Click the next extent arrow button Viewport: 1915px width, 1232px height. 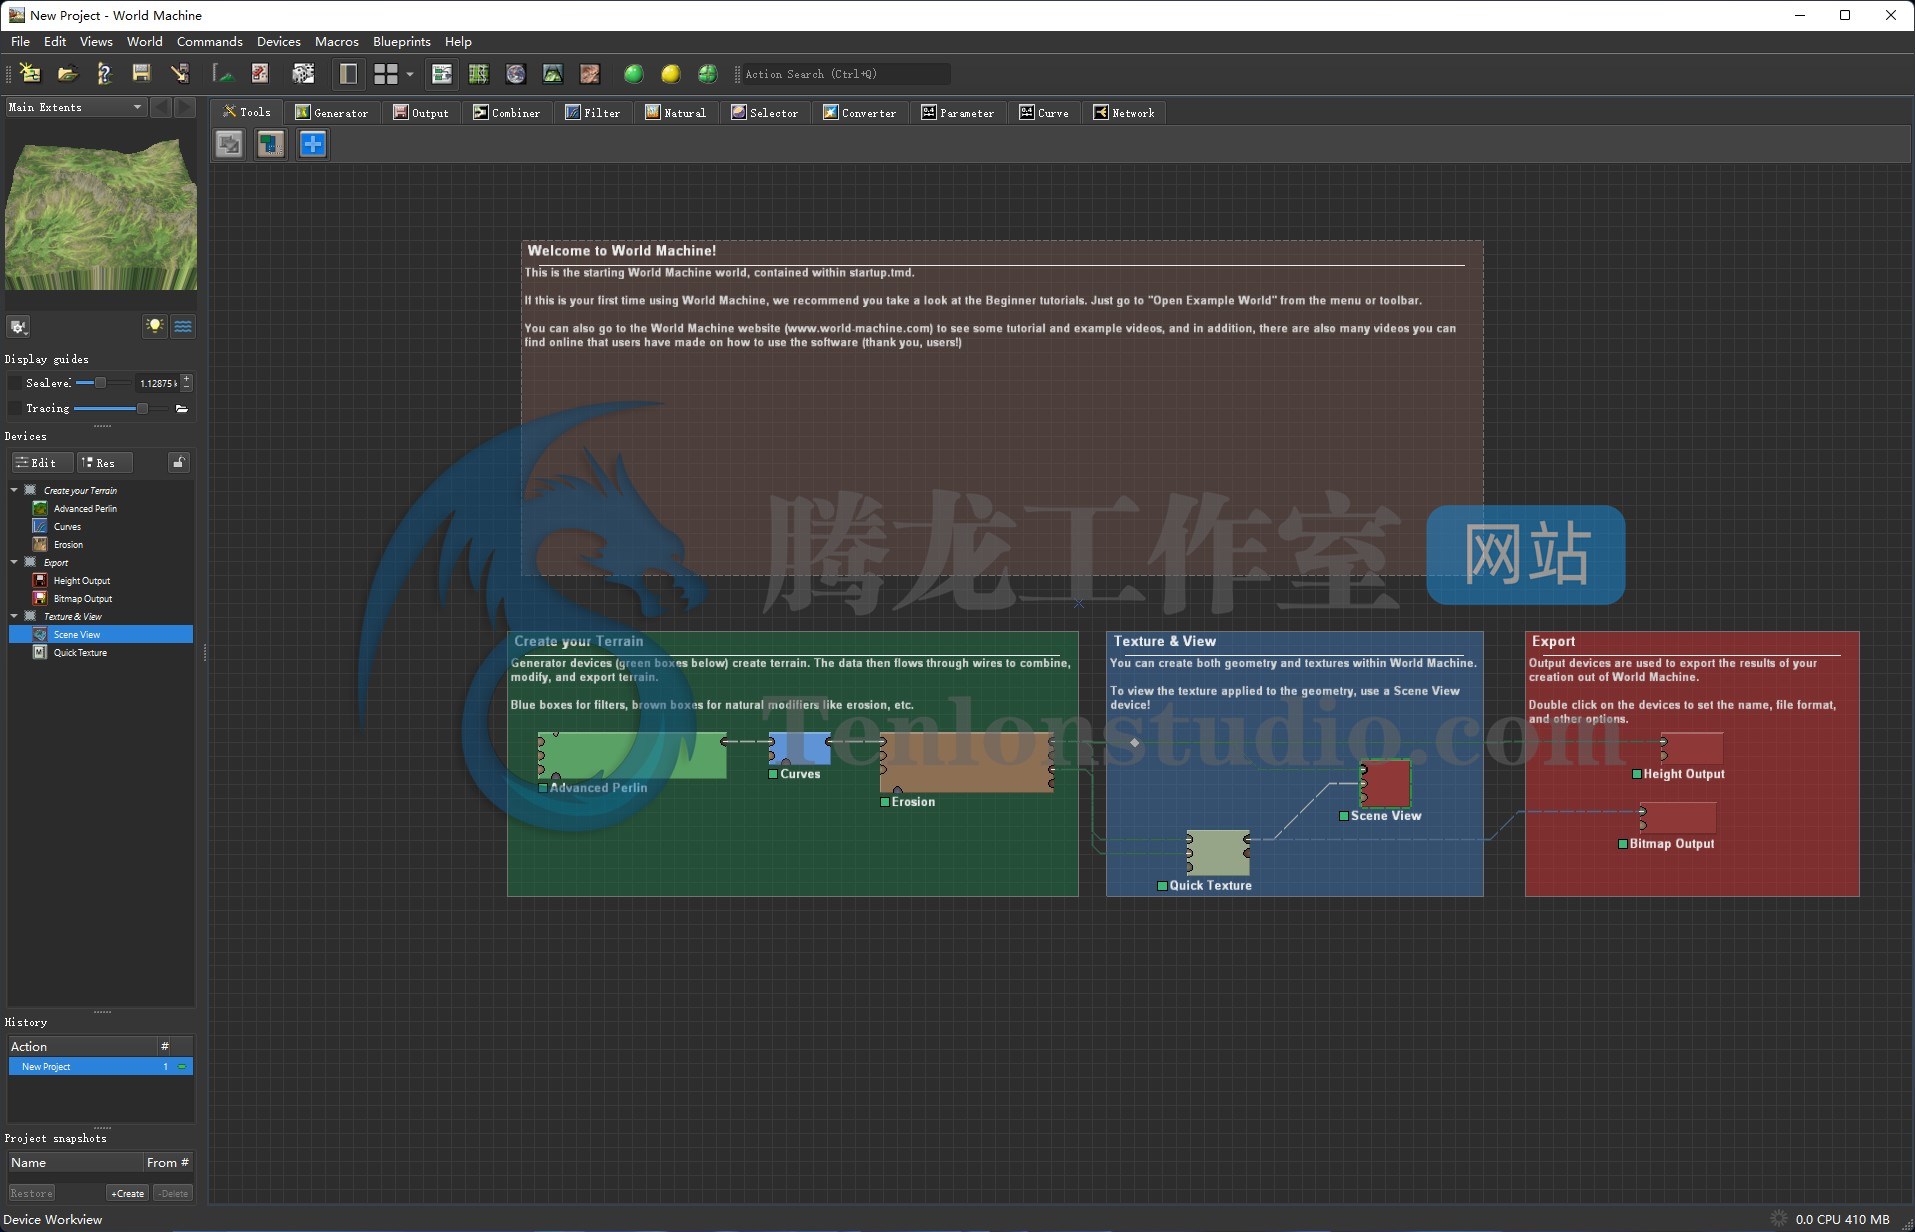185,107
